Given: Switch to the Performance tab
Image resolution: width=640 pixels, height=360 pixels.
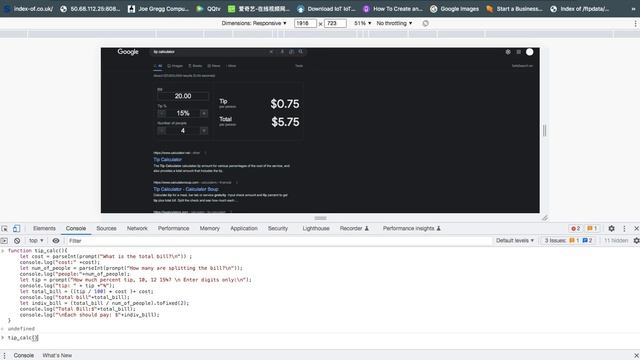Looking at the screenshot, I should coord(173,229).
